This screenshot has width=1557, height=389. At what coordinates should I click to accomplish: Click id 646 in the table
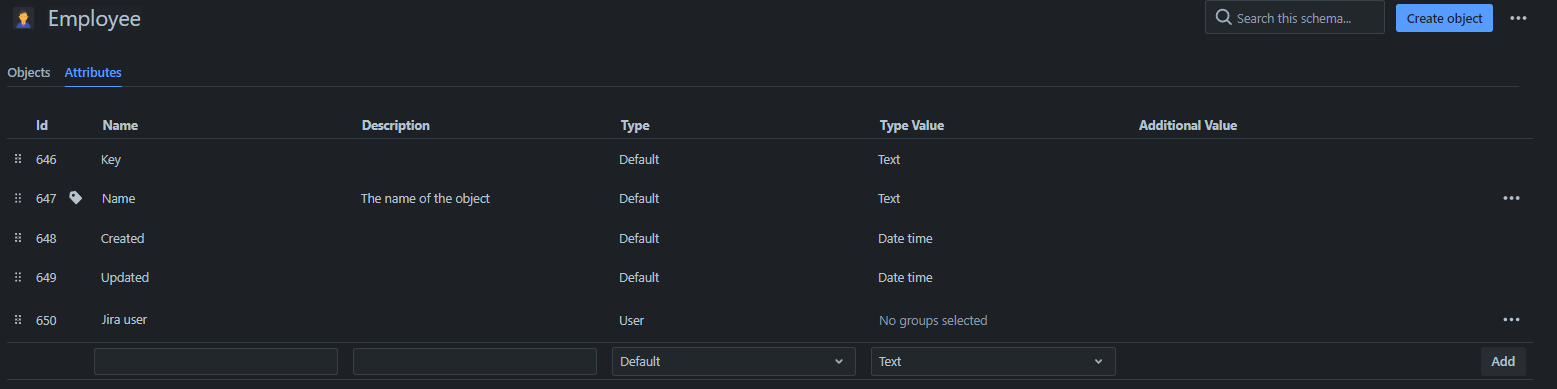(x=46, y=159)
